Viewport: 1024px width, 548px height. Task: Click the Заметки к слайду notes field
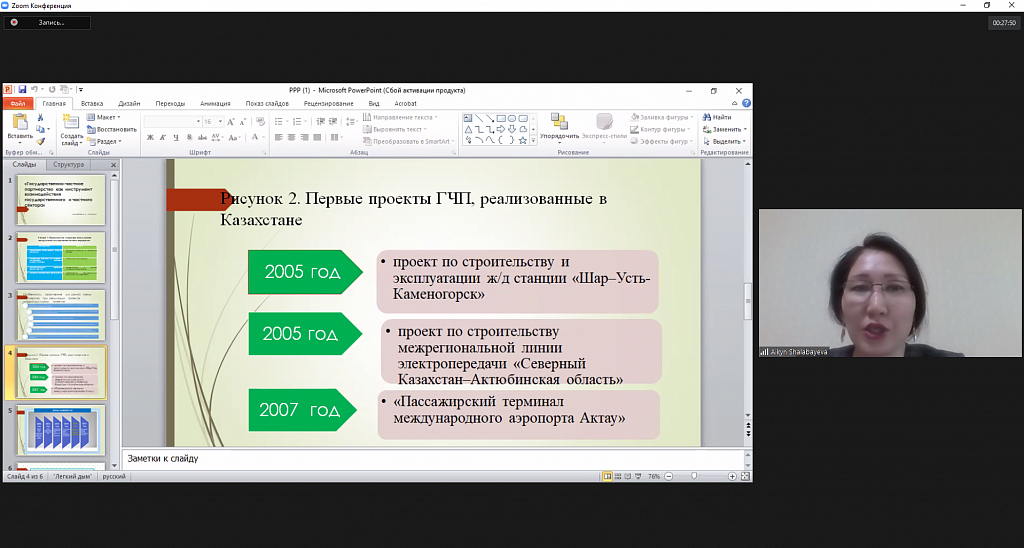432,459
